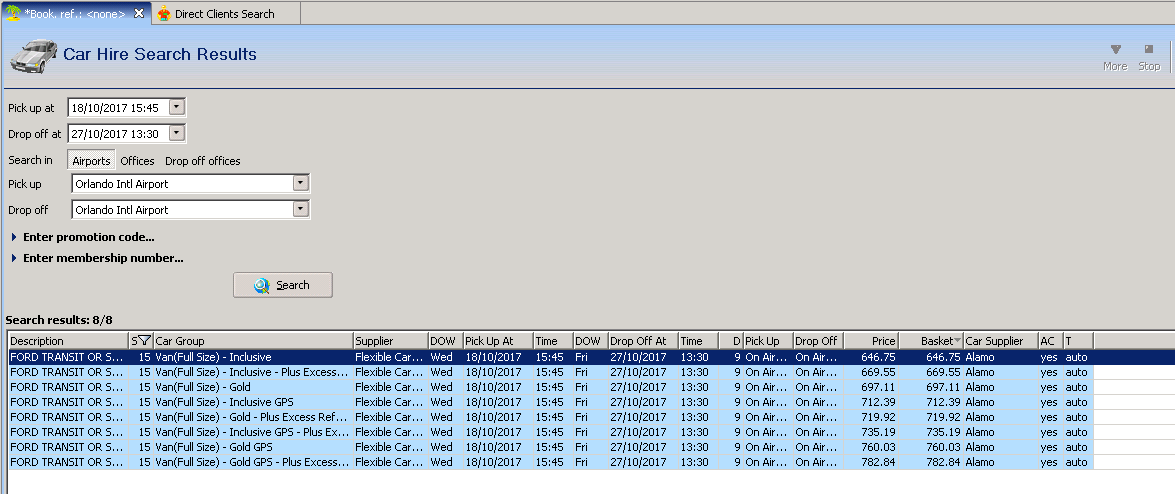The width and height of the screenshot is (1175, 494).
Task: Sort by Car Group column header
Action: point(253,341)
